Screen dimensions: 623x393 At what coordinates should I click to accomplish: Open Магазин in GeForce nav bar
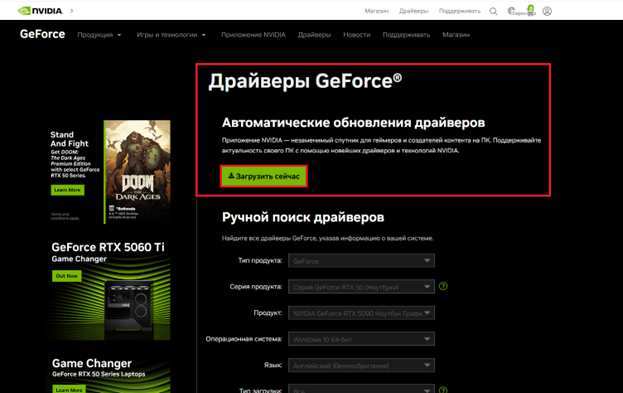(456, 35)
